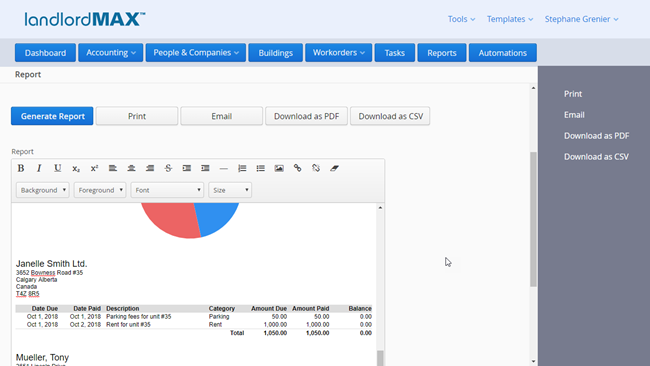Click the landlordMAX logo
This screenshot has height=366, width=650.
pos(85,19)
